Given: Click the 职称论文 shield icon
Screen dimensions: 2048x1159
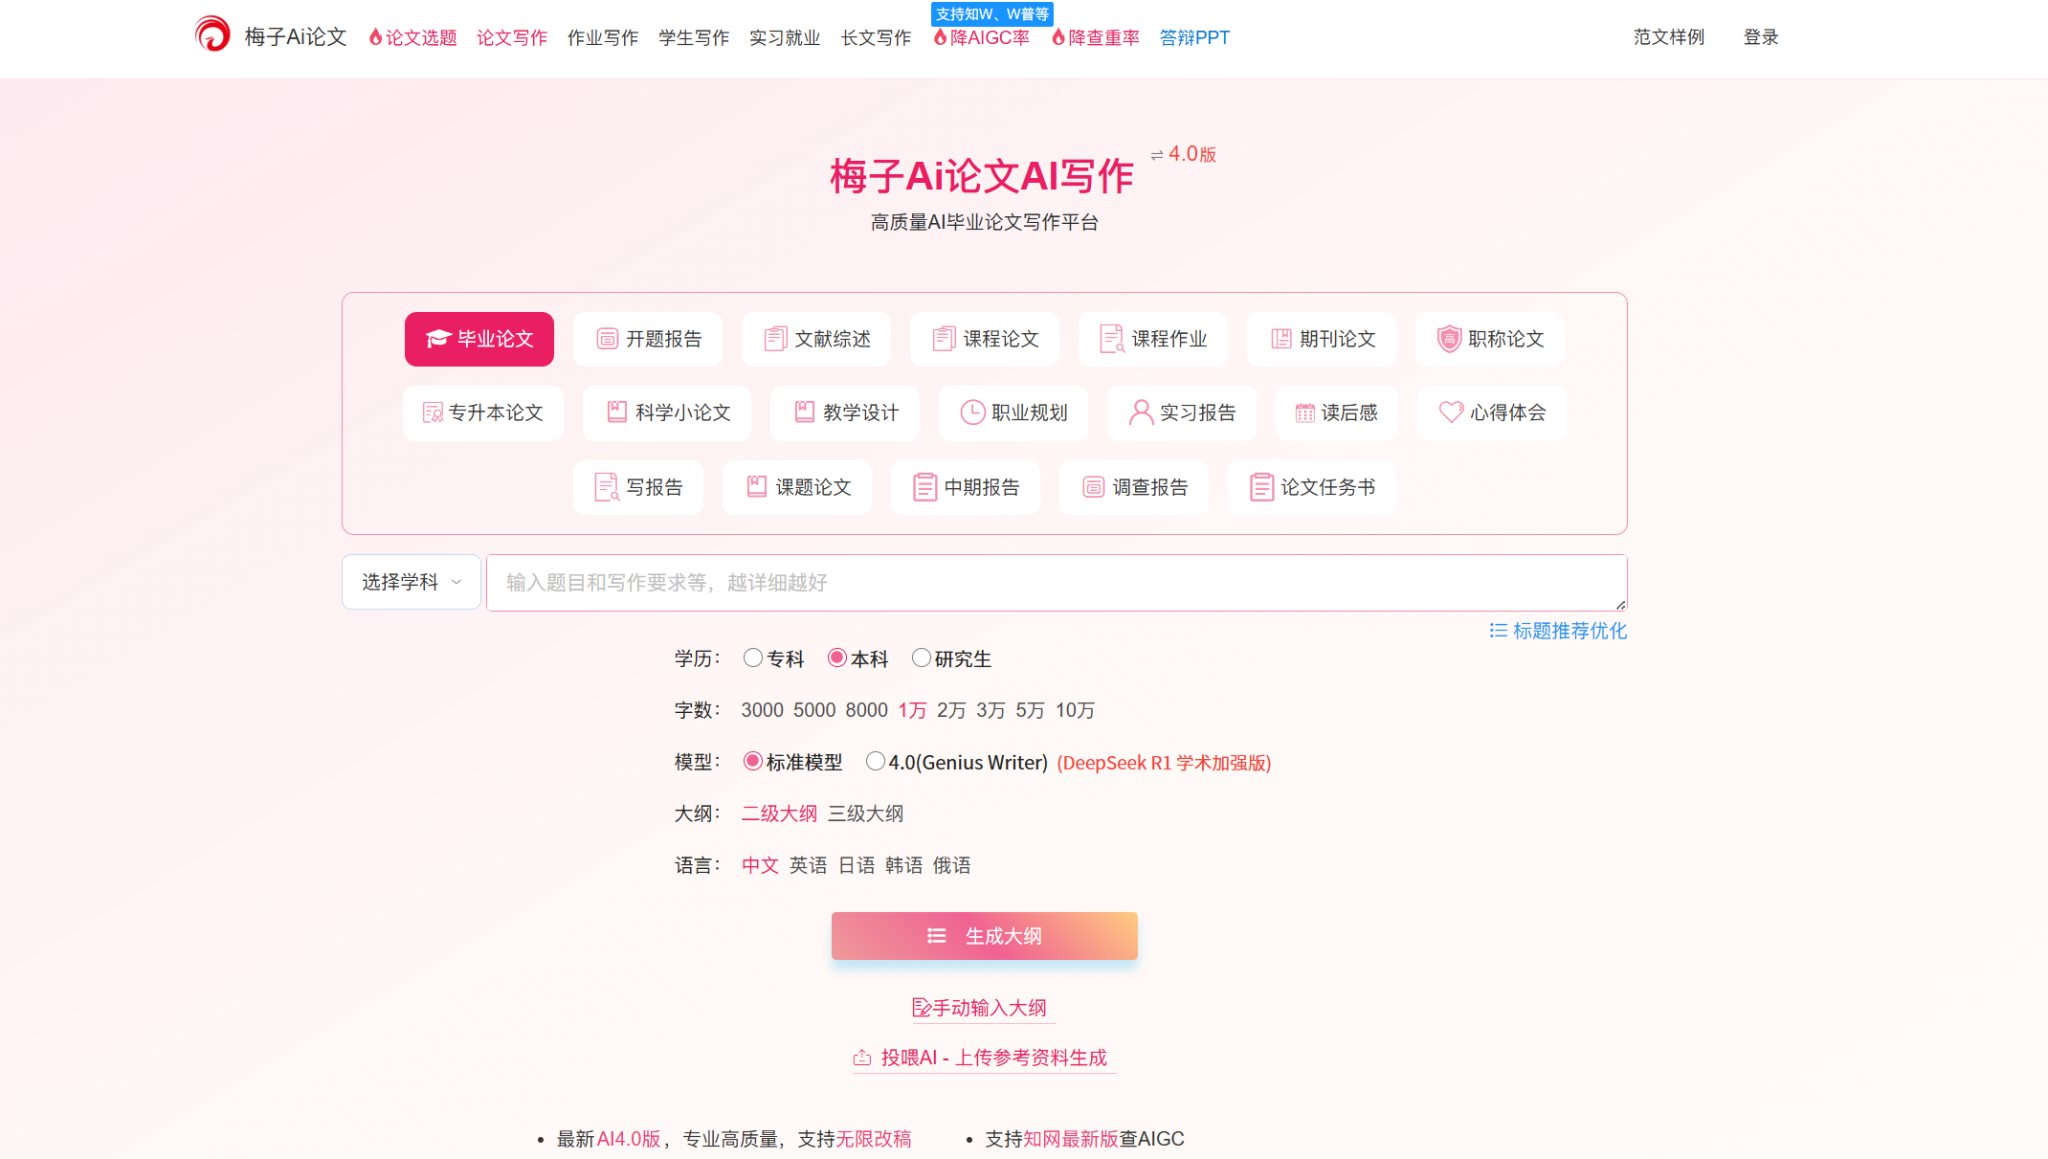Looking at the screenshot, I should tap(1449, 339).
